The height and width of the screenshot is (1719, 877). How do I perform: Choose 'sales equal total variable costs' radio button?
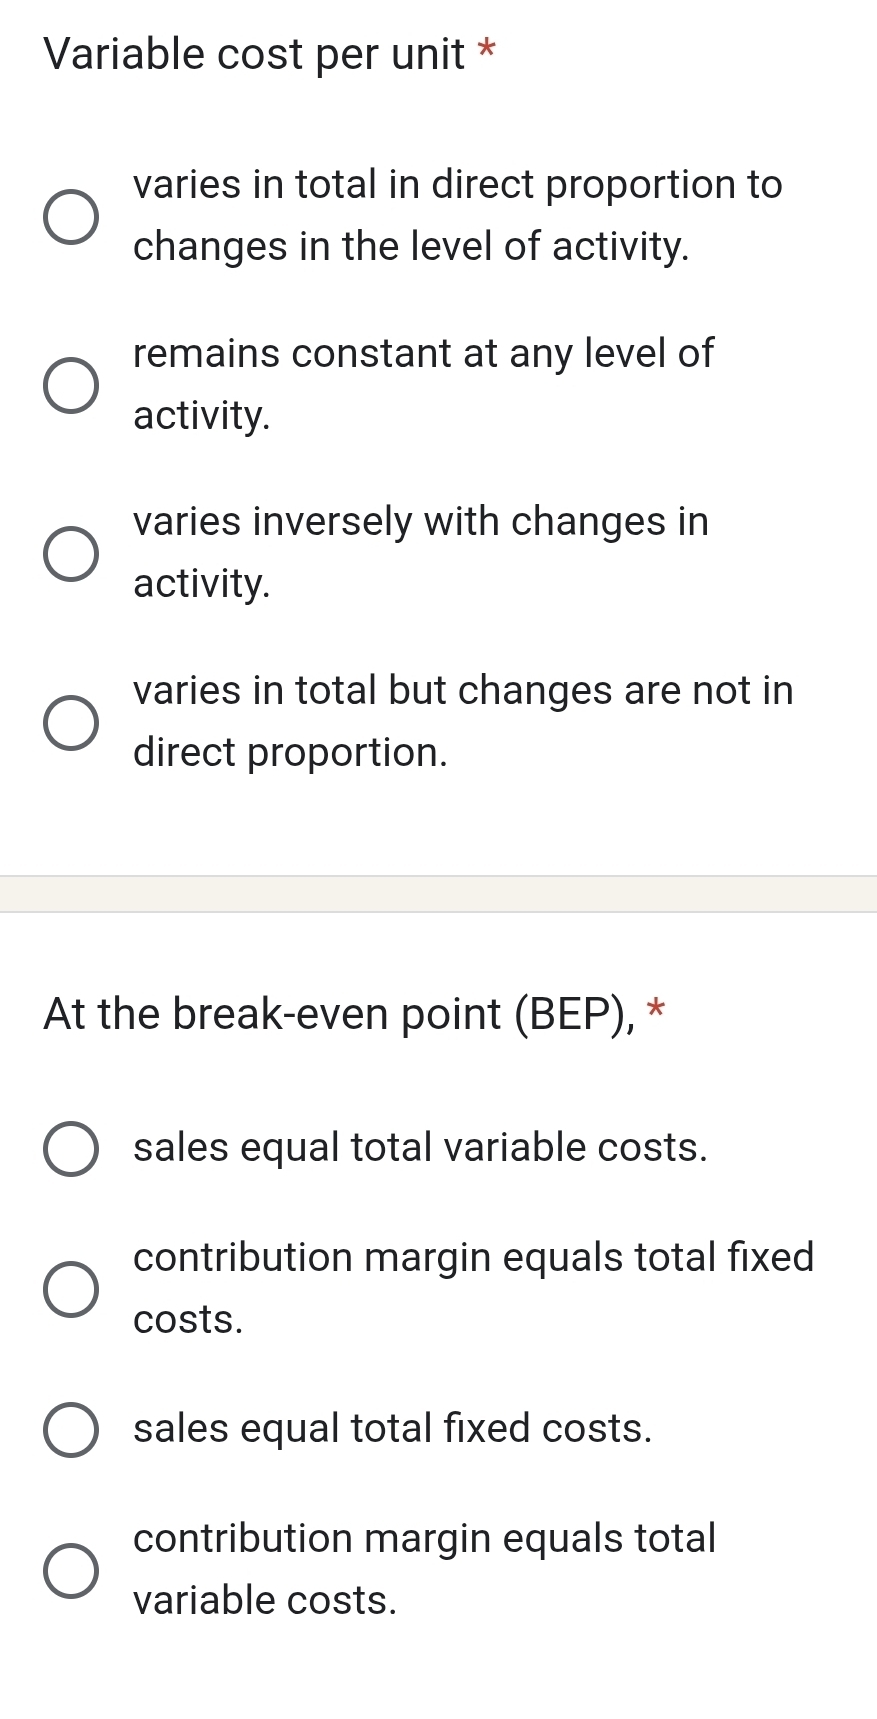71,1149
